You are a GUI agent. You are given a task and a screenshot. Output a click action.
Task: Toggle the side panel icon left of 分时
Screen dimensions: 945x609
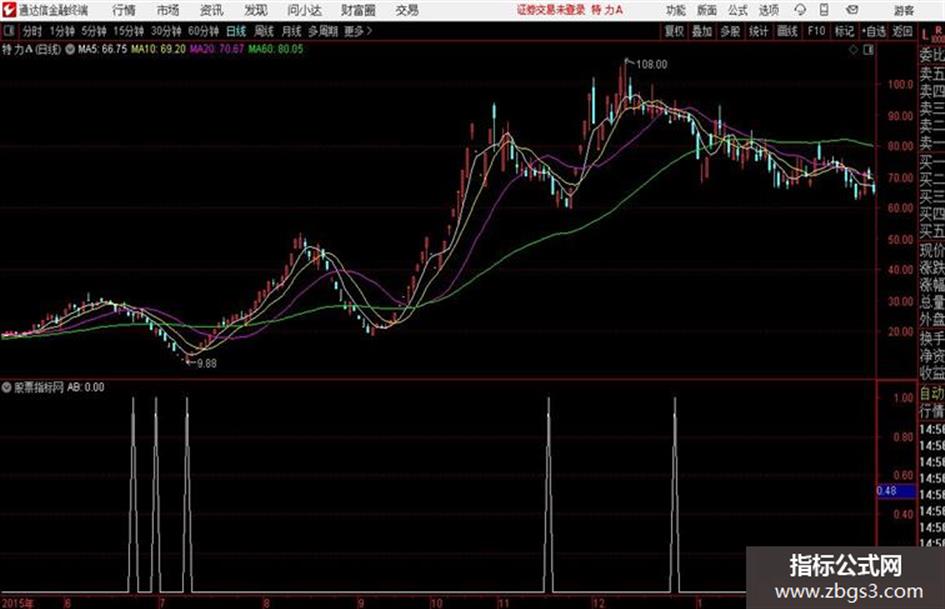pyautogui.click(x=9, y=31)
